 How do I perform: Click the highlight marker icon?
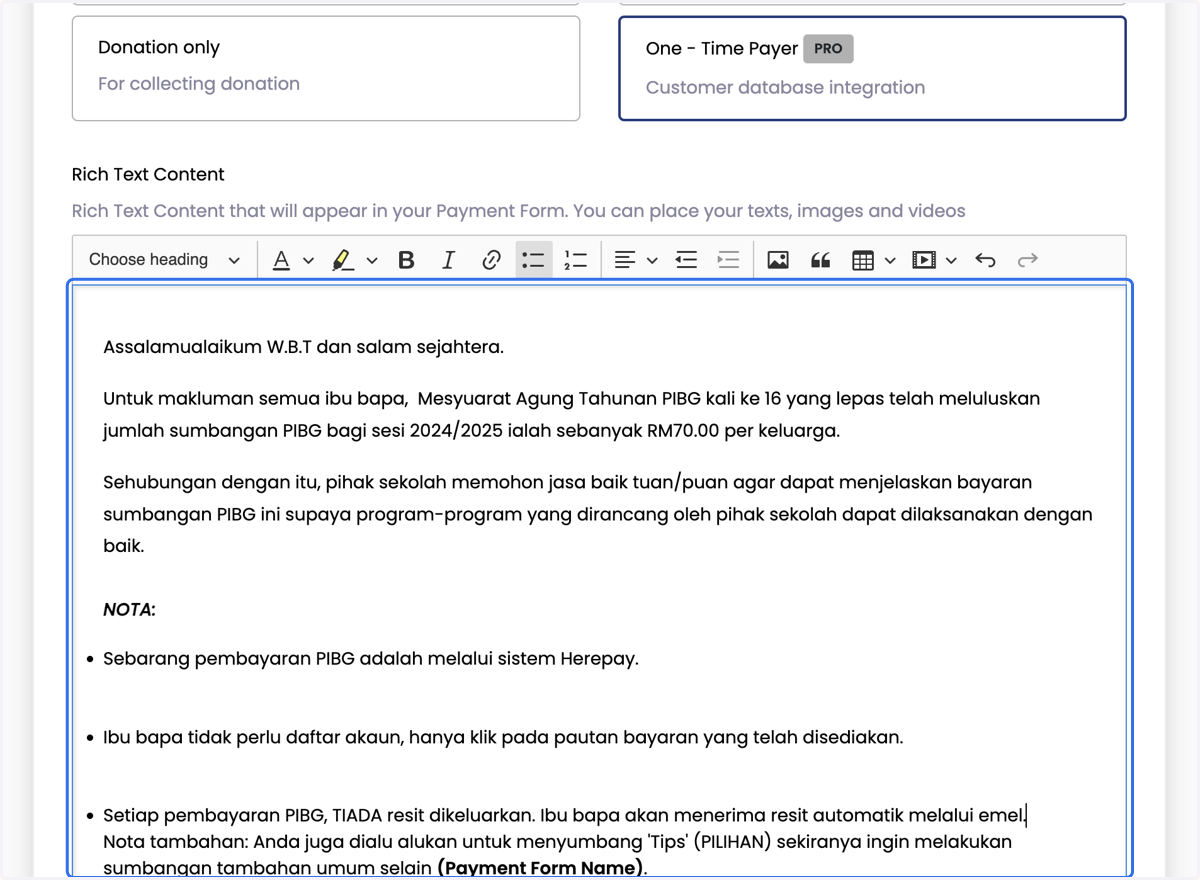[x=343, y=260]
